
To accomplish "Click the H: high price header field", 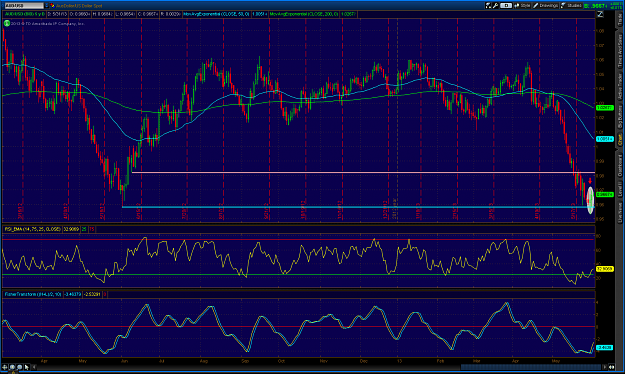I will tap(103, 14).
